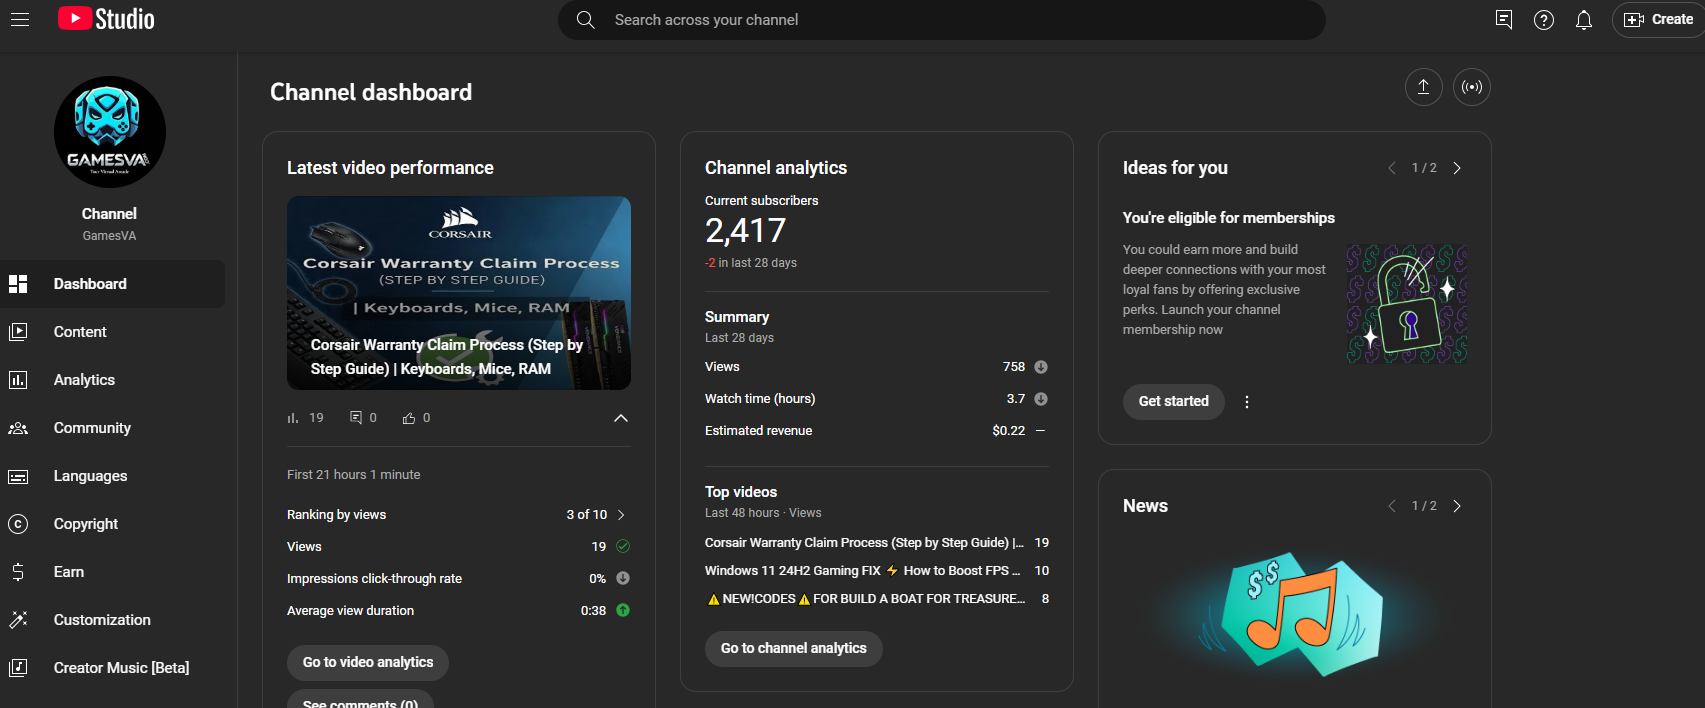The width and height of the screenshot is (1705, 708).
Task: Click the down arrow beside Views 758
Action: click(1041, 367)
